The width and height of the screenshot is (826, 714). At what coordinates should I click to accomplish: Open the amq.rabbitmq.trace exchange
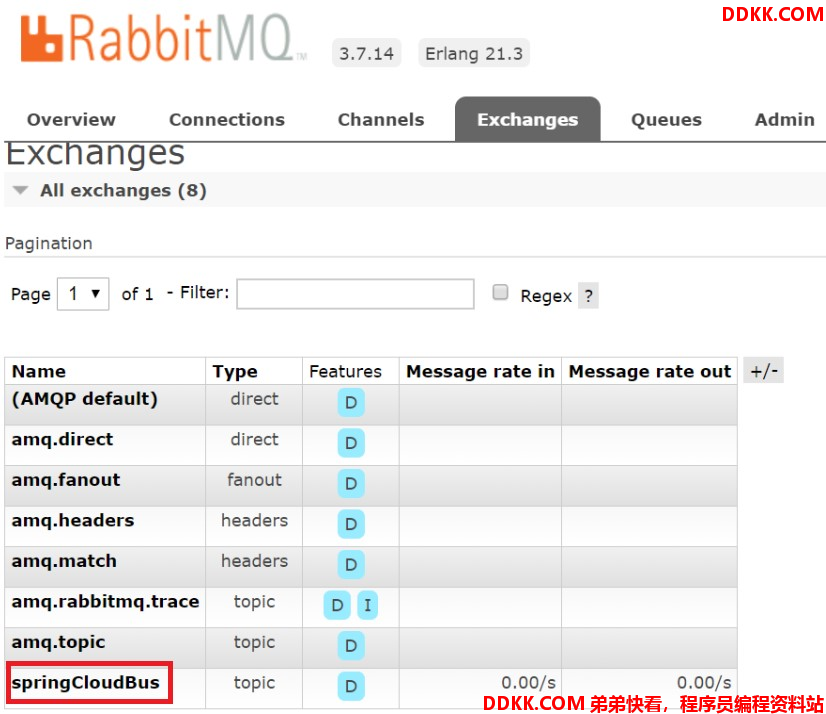(x=105, y=602)
